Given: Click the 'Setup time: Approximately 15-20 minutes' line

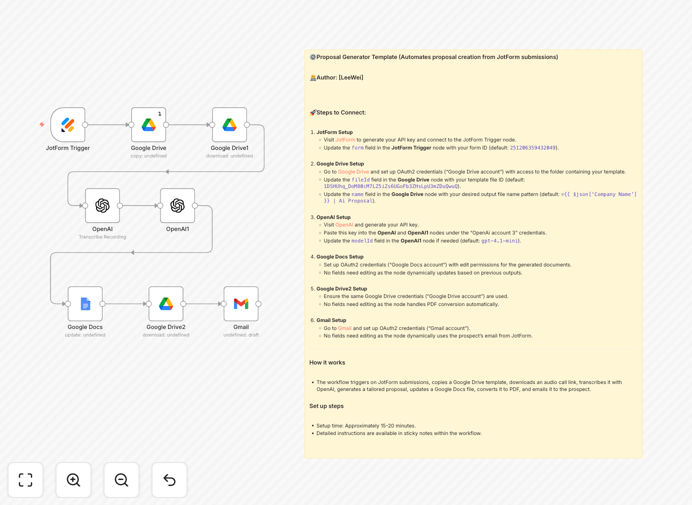Looking at the screenshot, I should (x=366, y=426).
